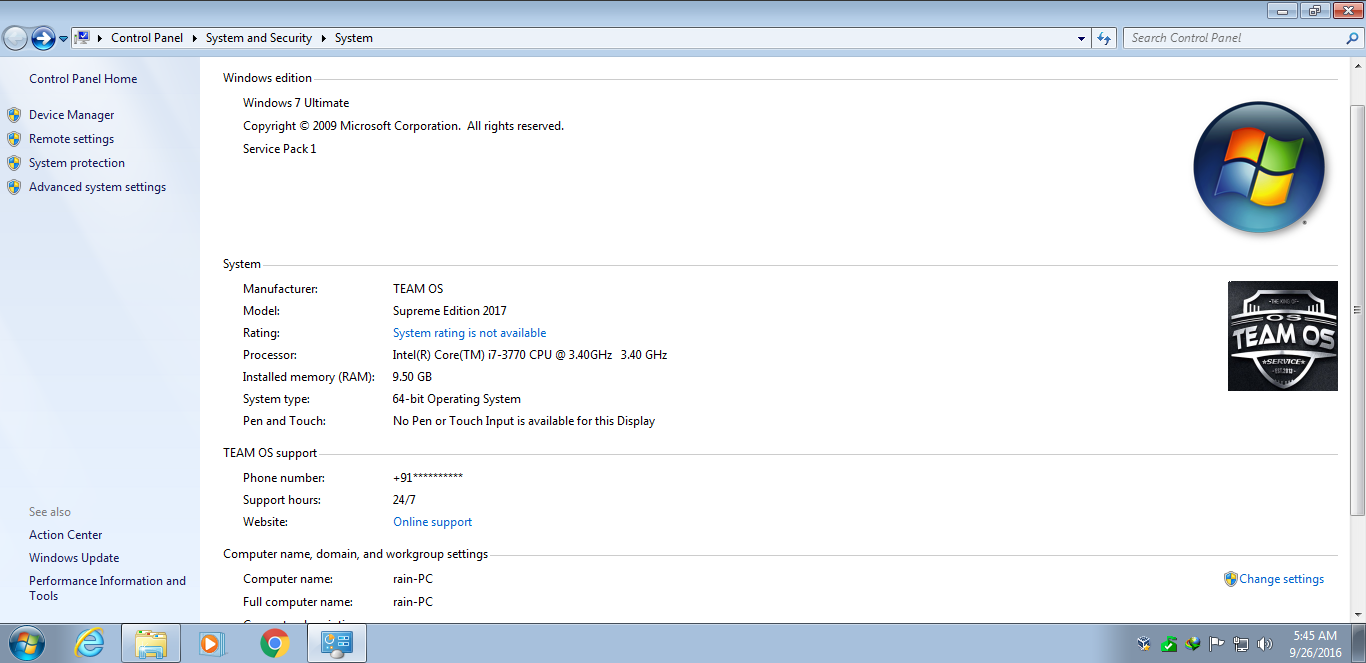Navigate to Control Panel breadcrumb
The width and height of the screenshot is (1366, 663).
[x=147, y=38]
